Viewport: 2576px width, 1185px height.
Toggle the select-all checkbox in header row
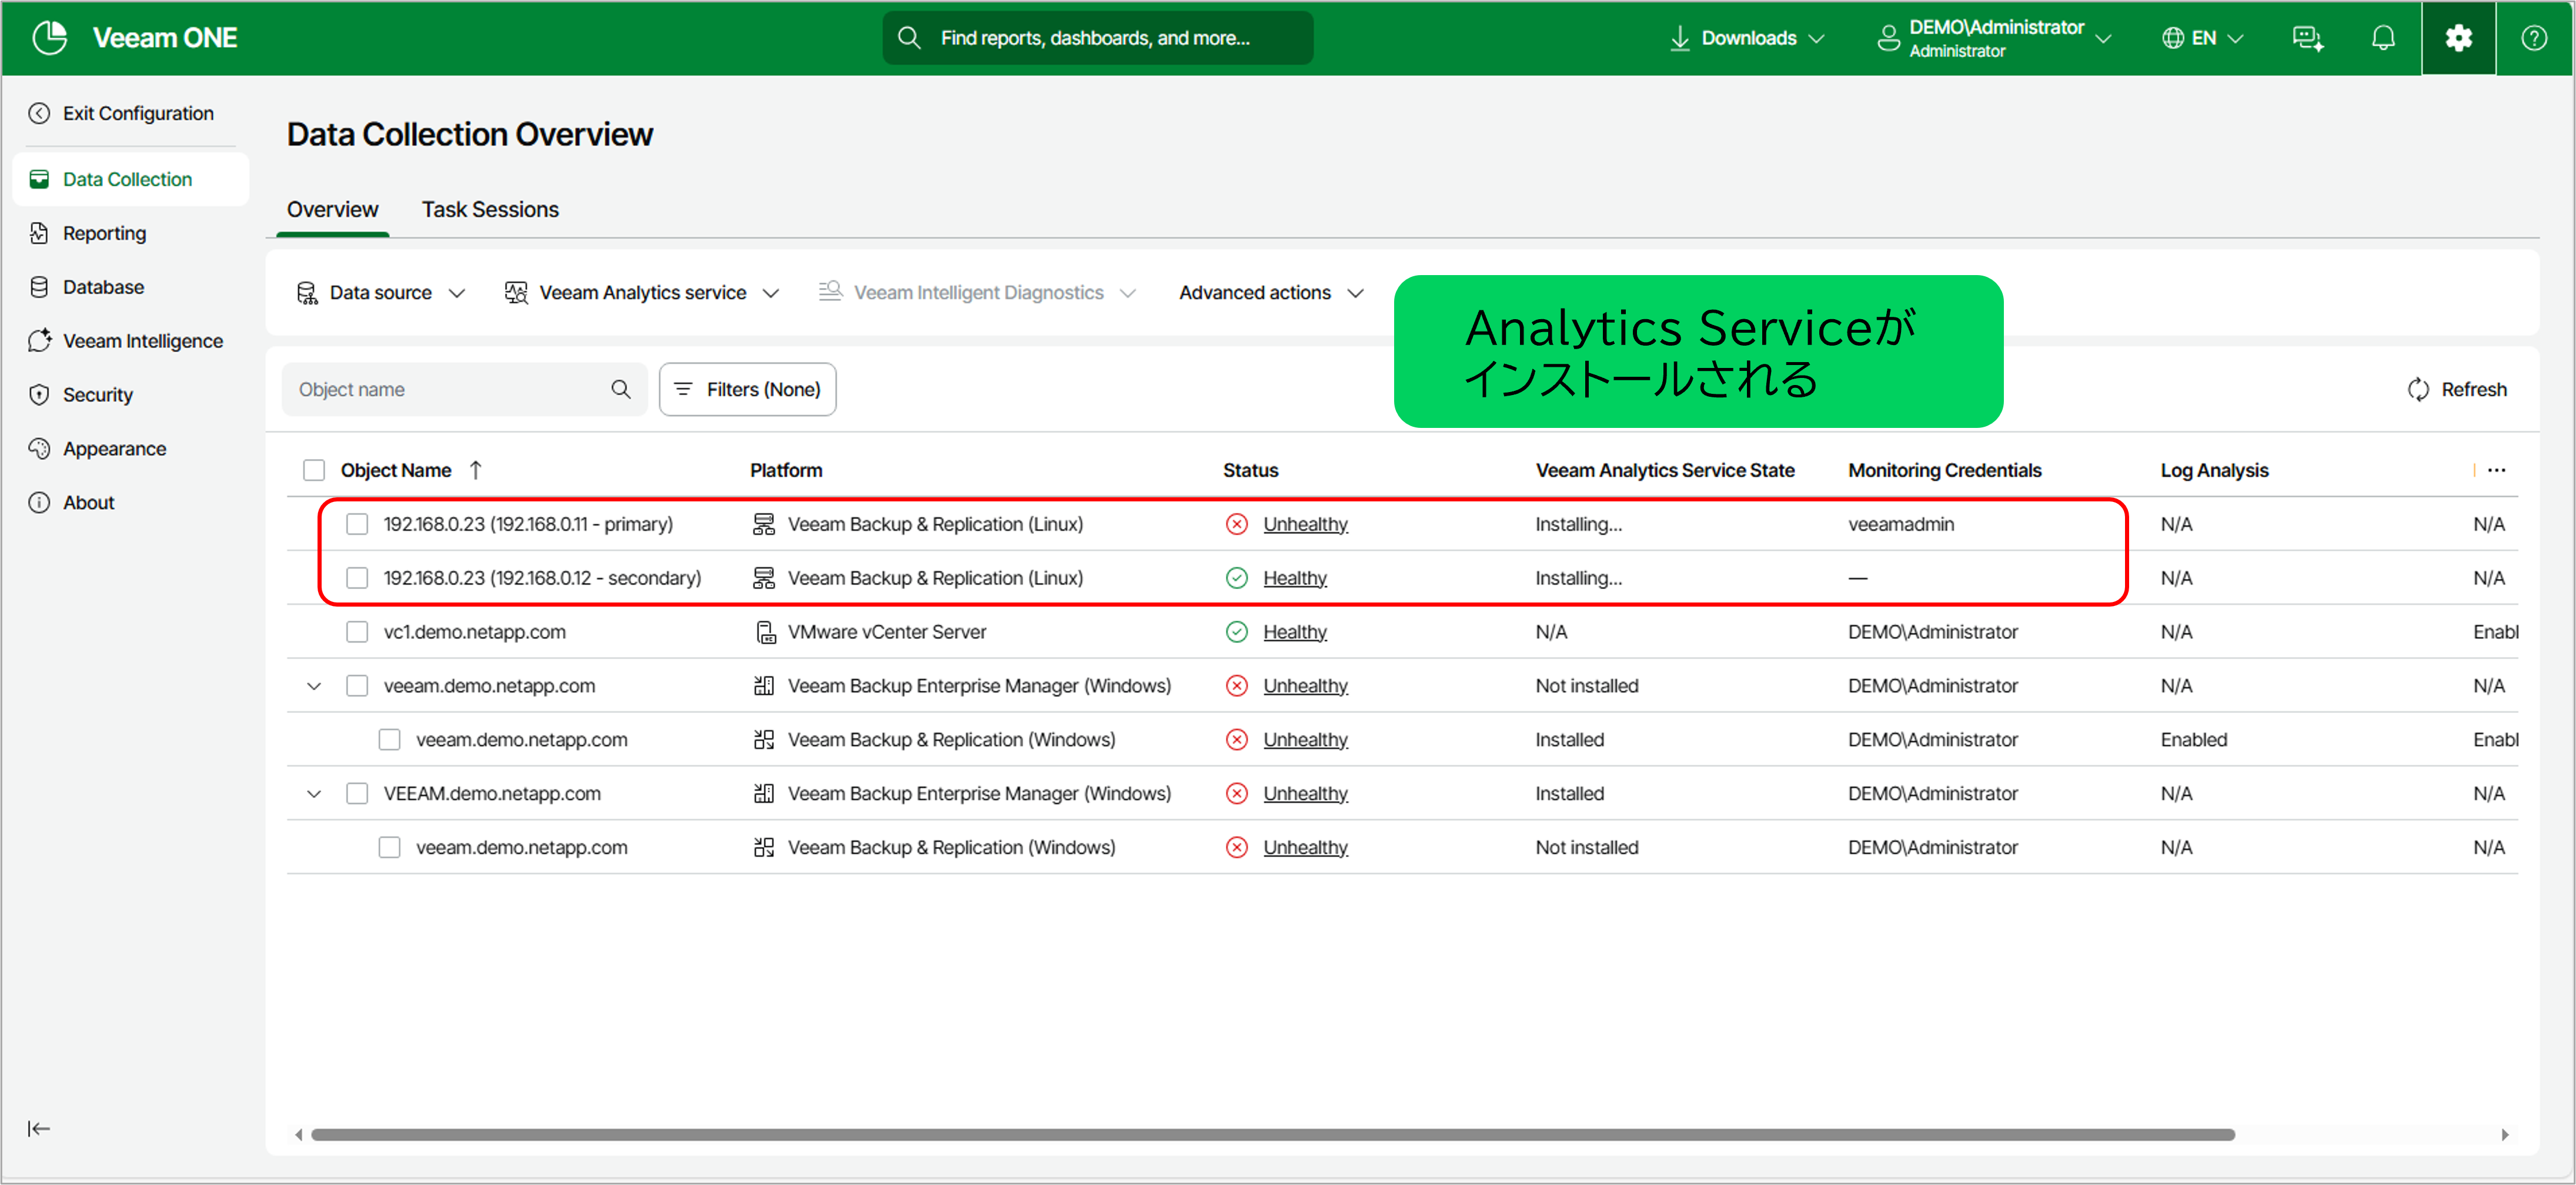[314, 470]
